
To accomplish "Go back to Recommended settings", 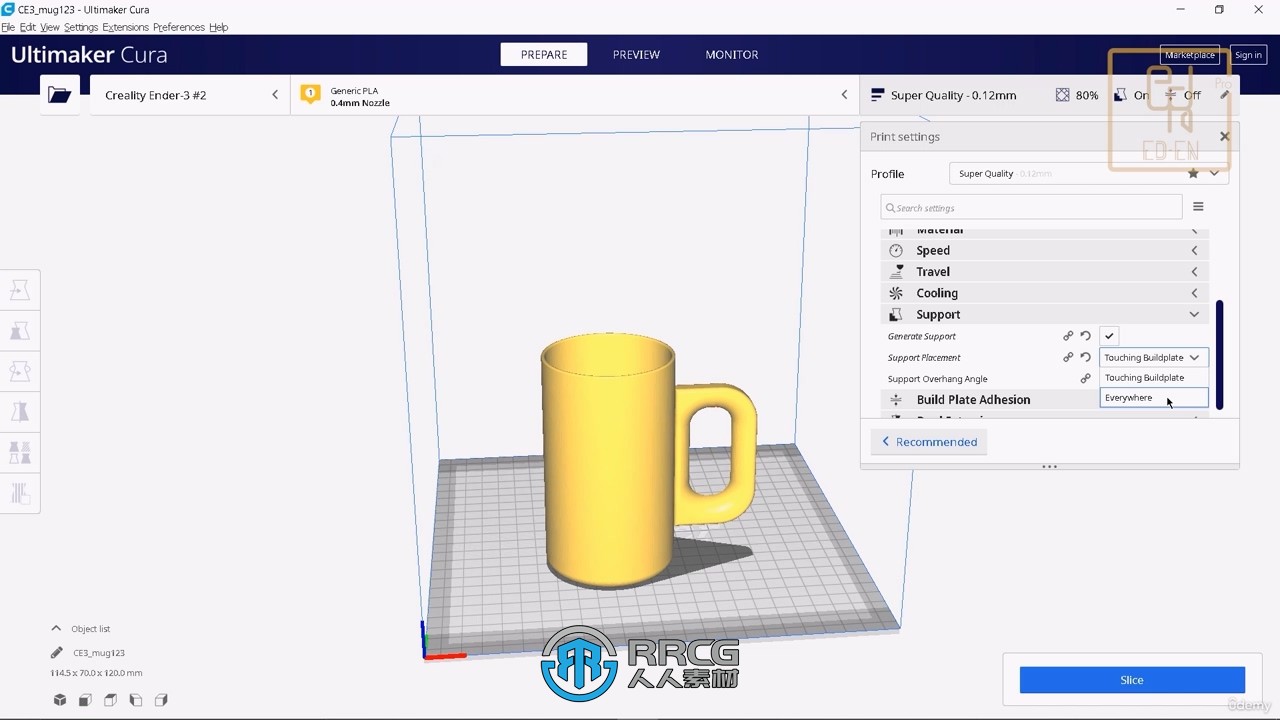I will 929,442.
